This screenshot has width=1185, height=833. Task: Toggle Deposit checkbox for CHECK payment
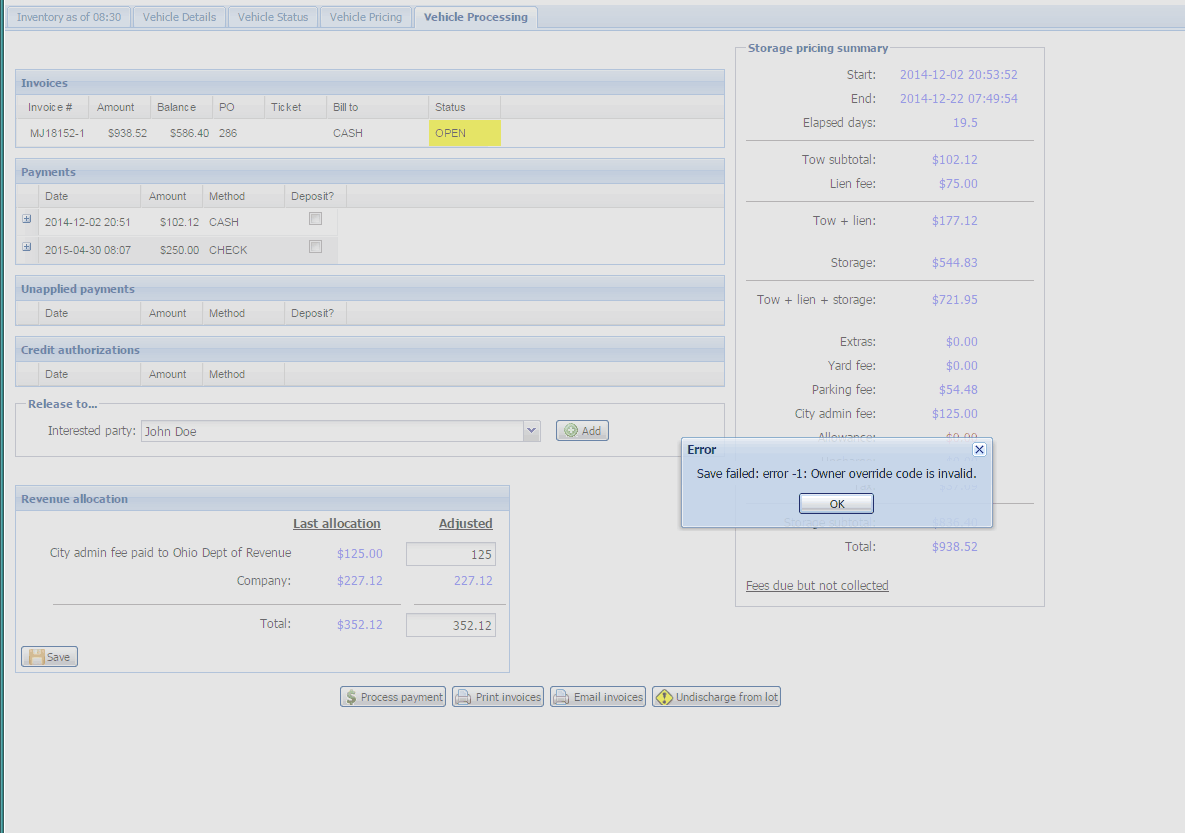315,247
